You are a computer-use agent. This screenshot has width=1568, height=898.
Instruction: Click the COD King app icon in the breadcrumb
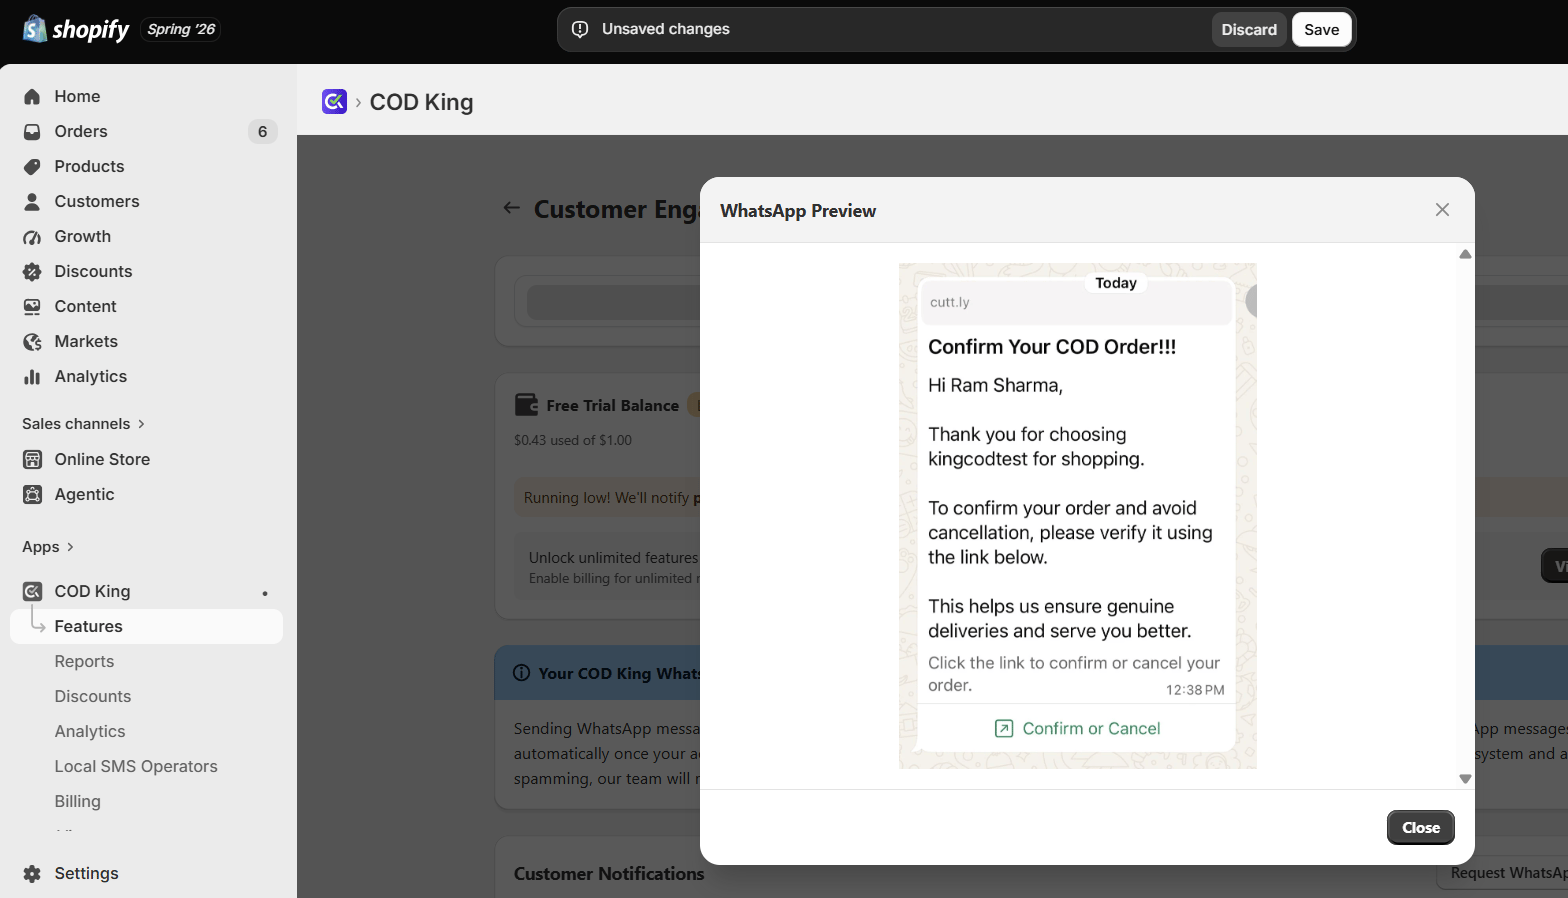pyautogui.click(x=334, y=101)
